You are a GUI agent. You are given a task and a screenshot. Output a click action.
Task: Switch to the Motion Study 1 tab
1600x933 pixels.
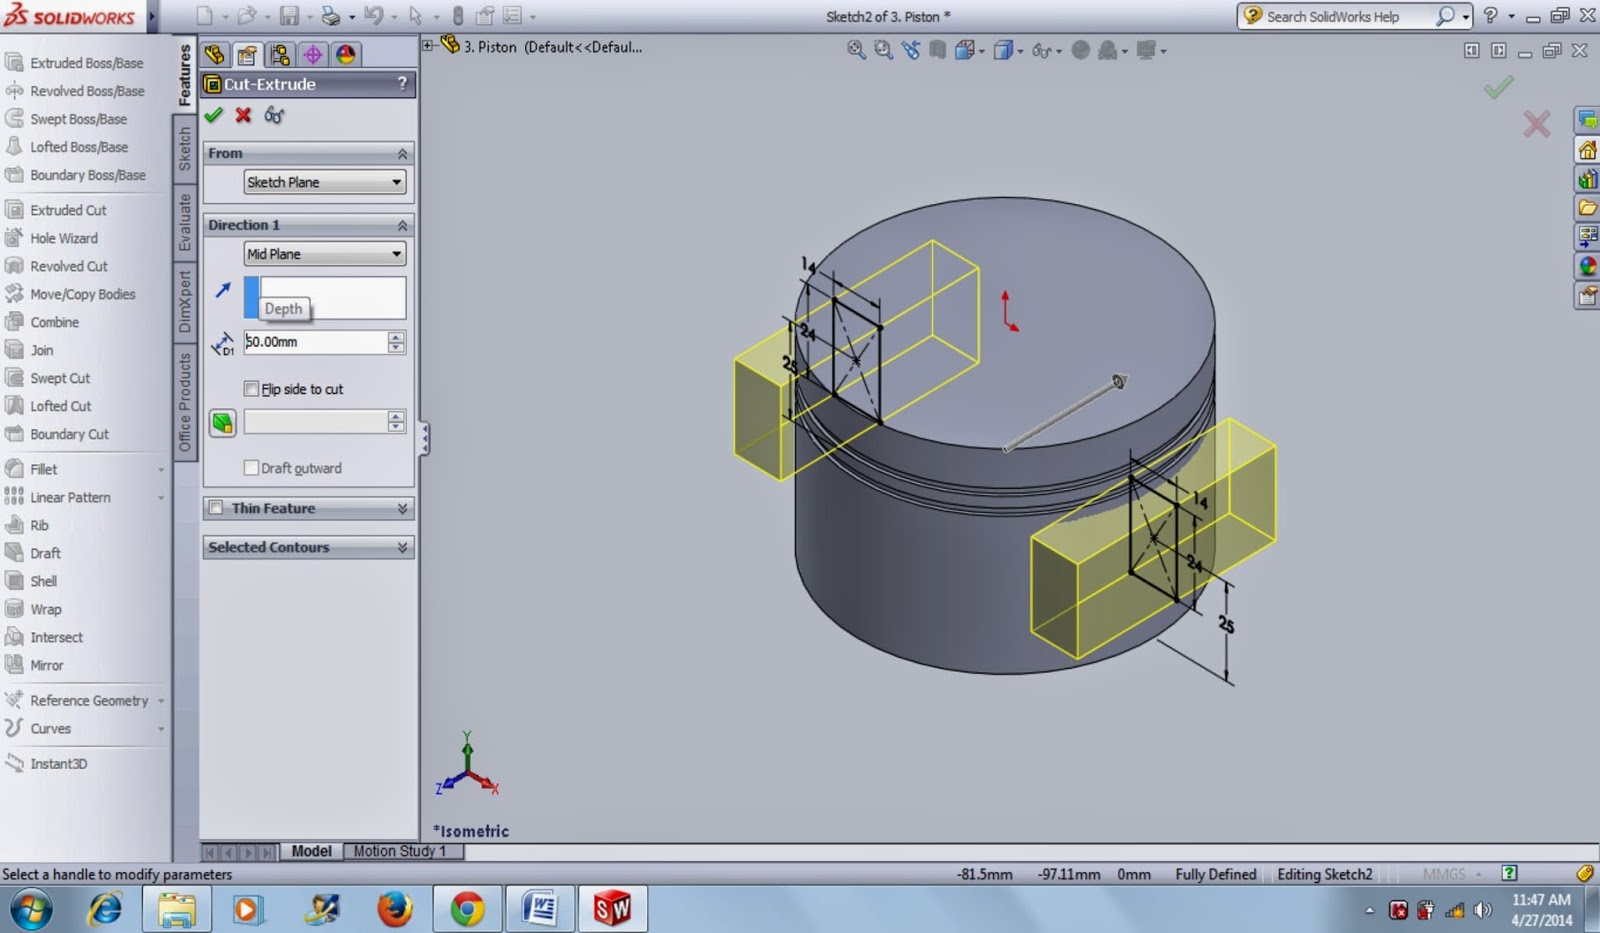click(401, 851)
